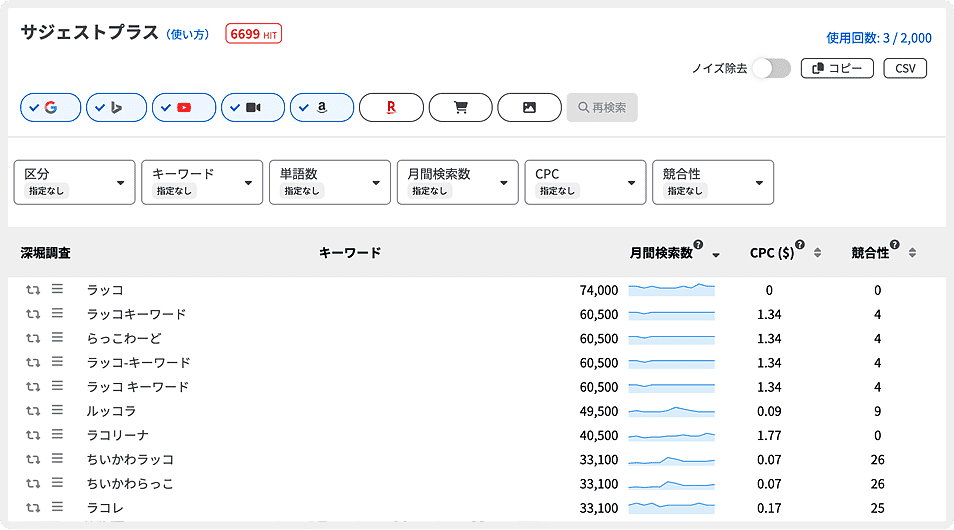The width and height of the screenshot is (954, 530).
Task: Click the 6699 HIT badge
Action: tap(253, 34)
